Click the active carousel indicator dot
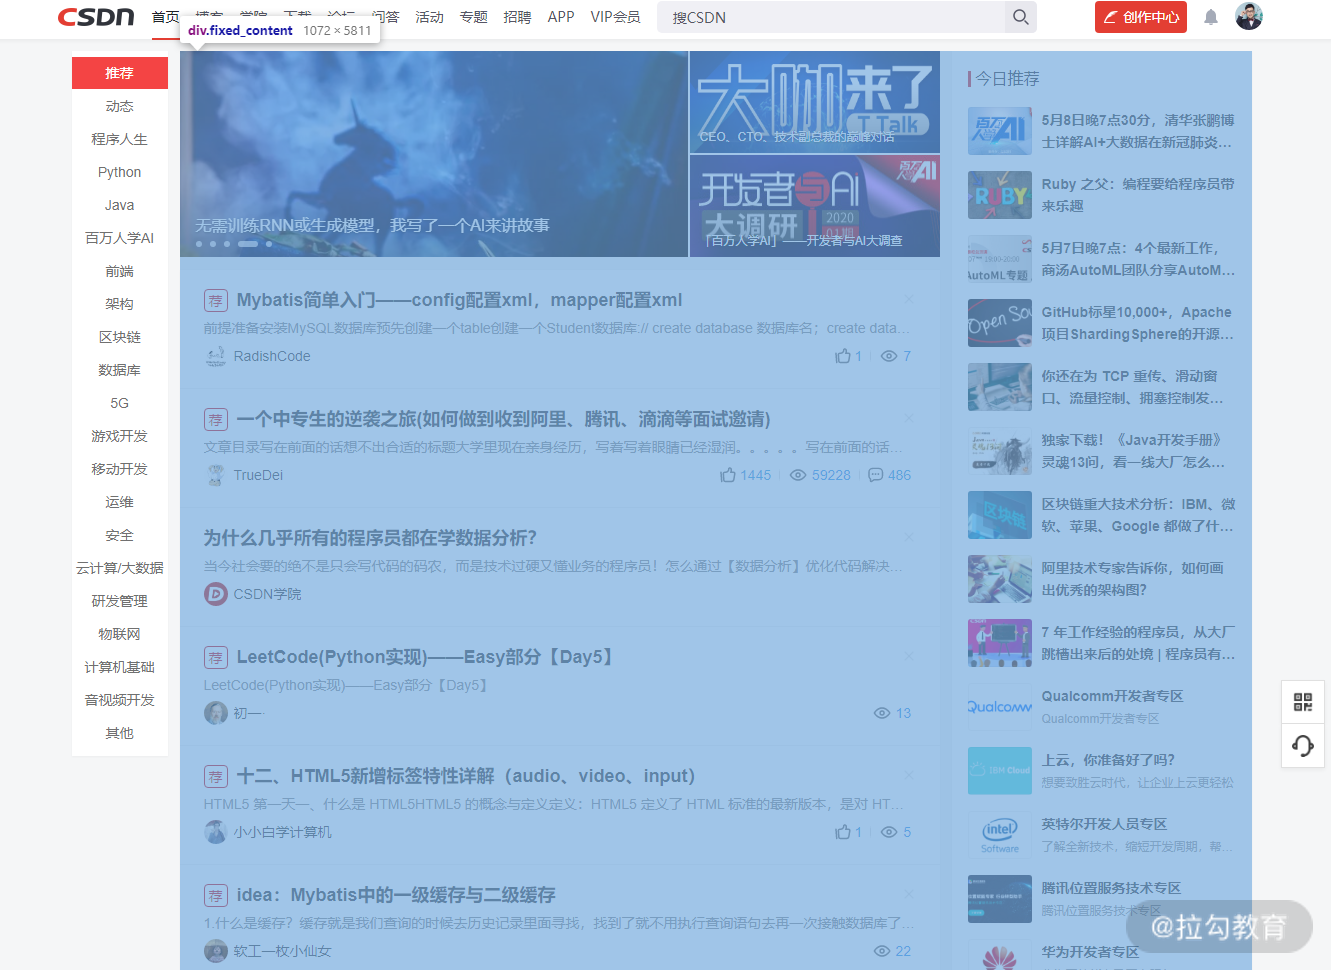 coord(248,244)
